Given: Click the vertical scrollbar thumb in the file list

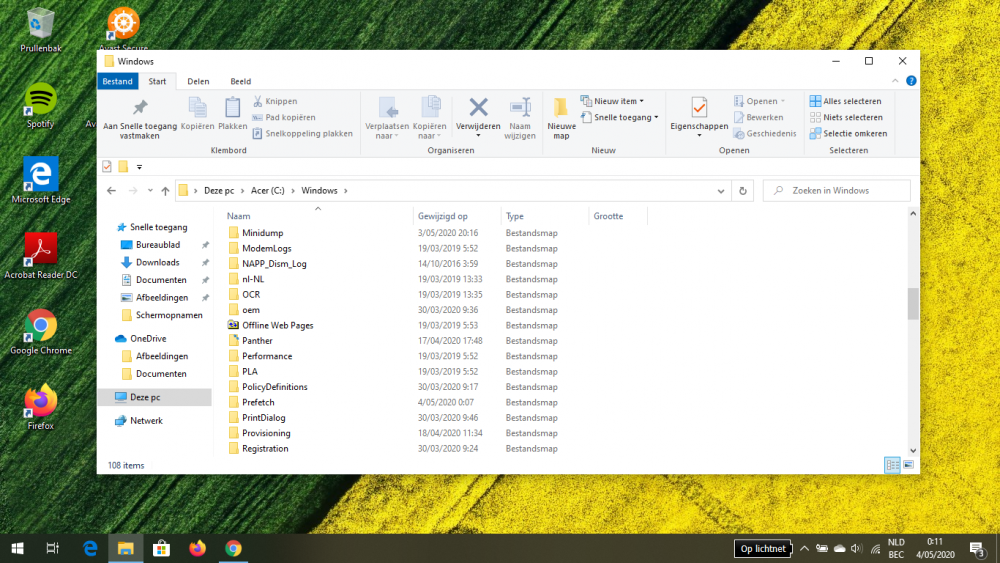Looking at the screenshot, I should (912, 303).
